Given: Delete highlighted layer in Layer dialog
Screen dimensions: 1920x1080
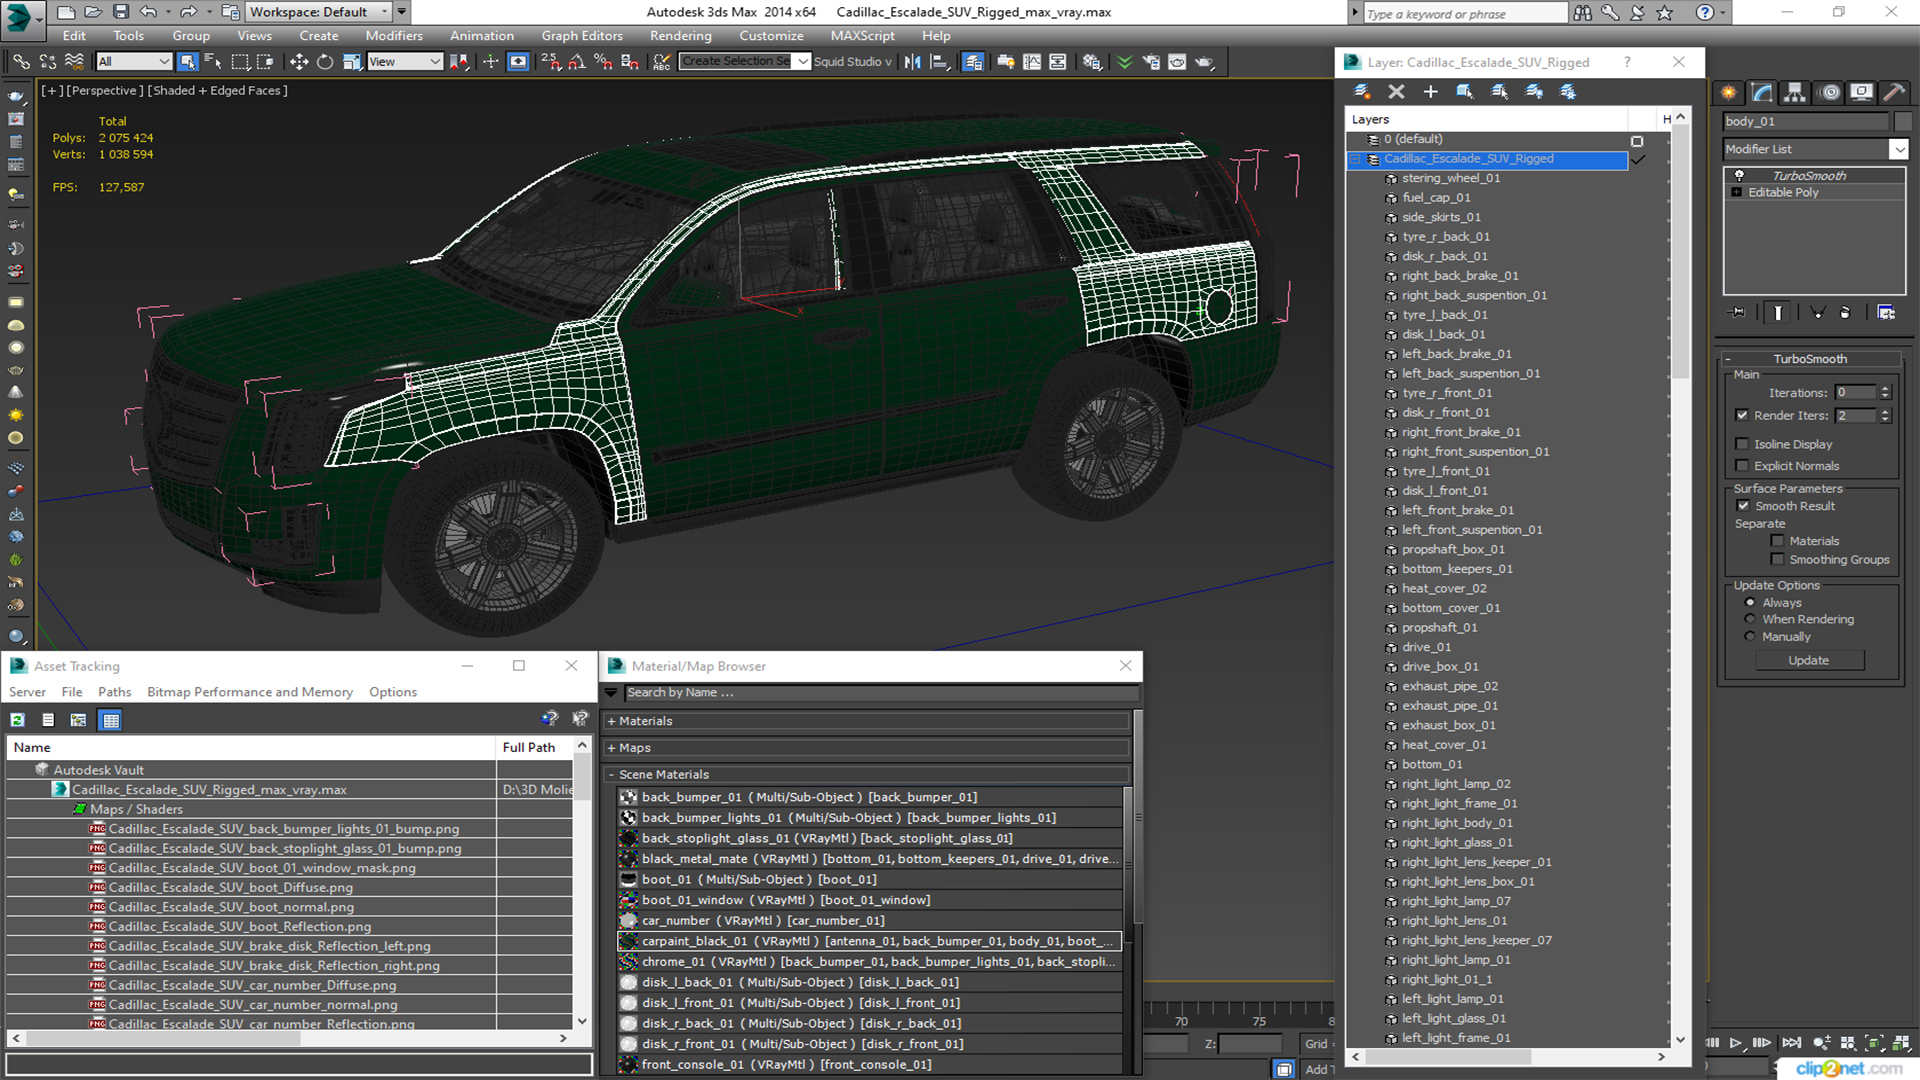Looking at the screenshot, I should (1397, 92).
